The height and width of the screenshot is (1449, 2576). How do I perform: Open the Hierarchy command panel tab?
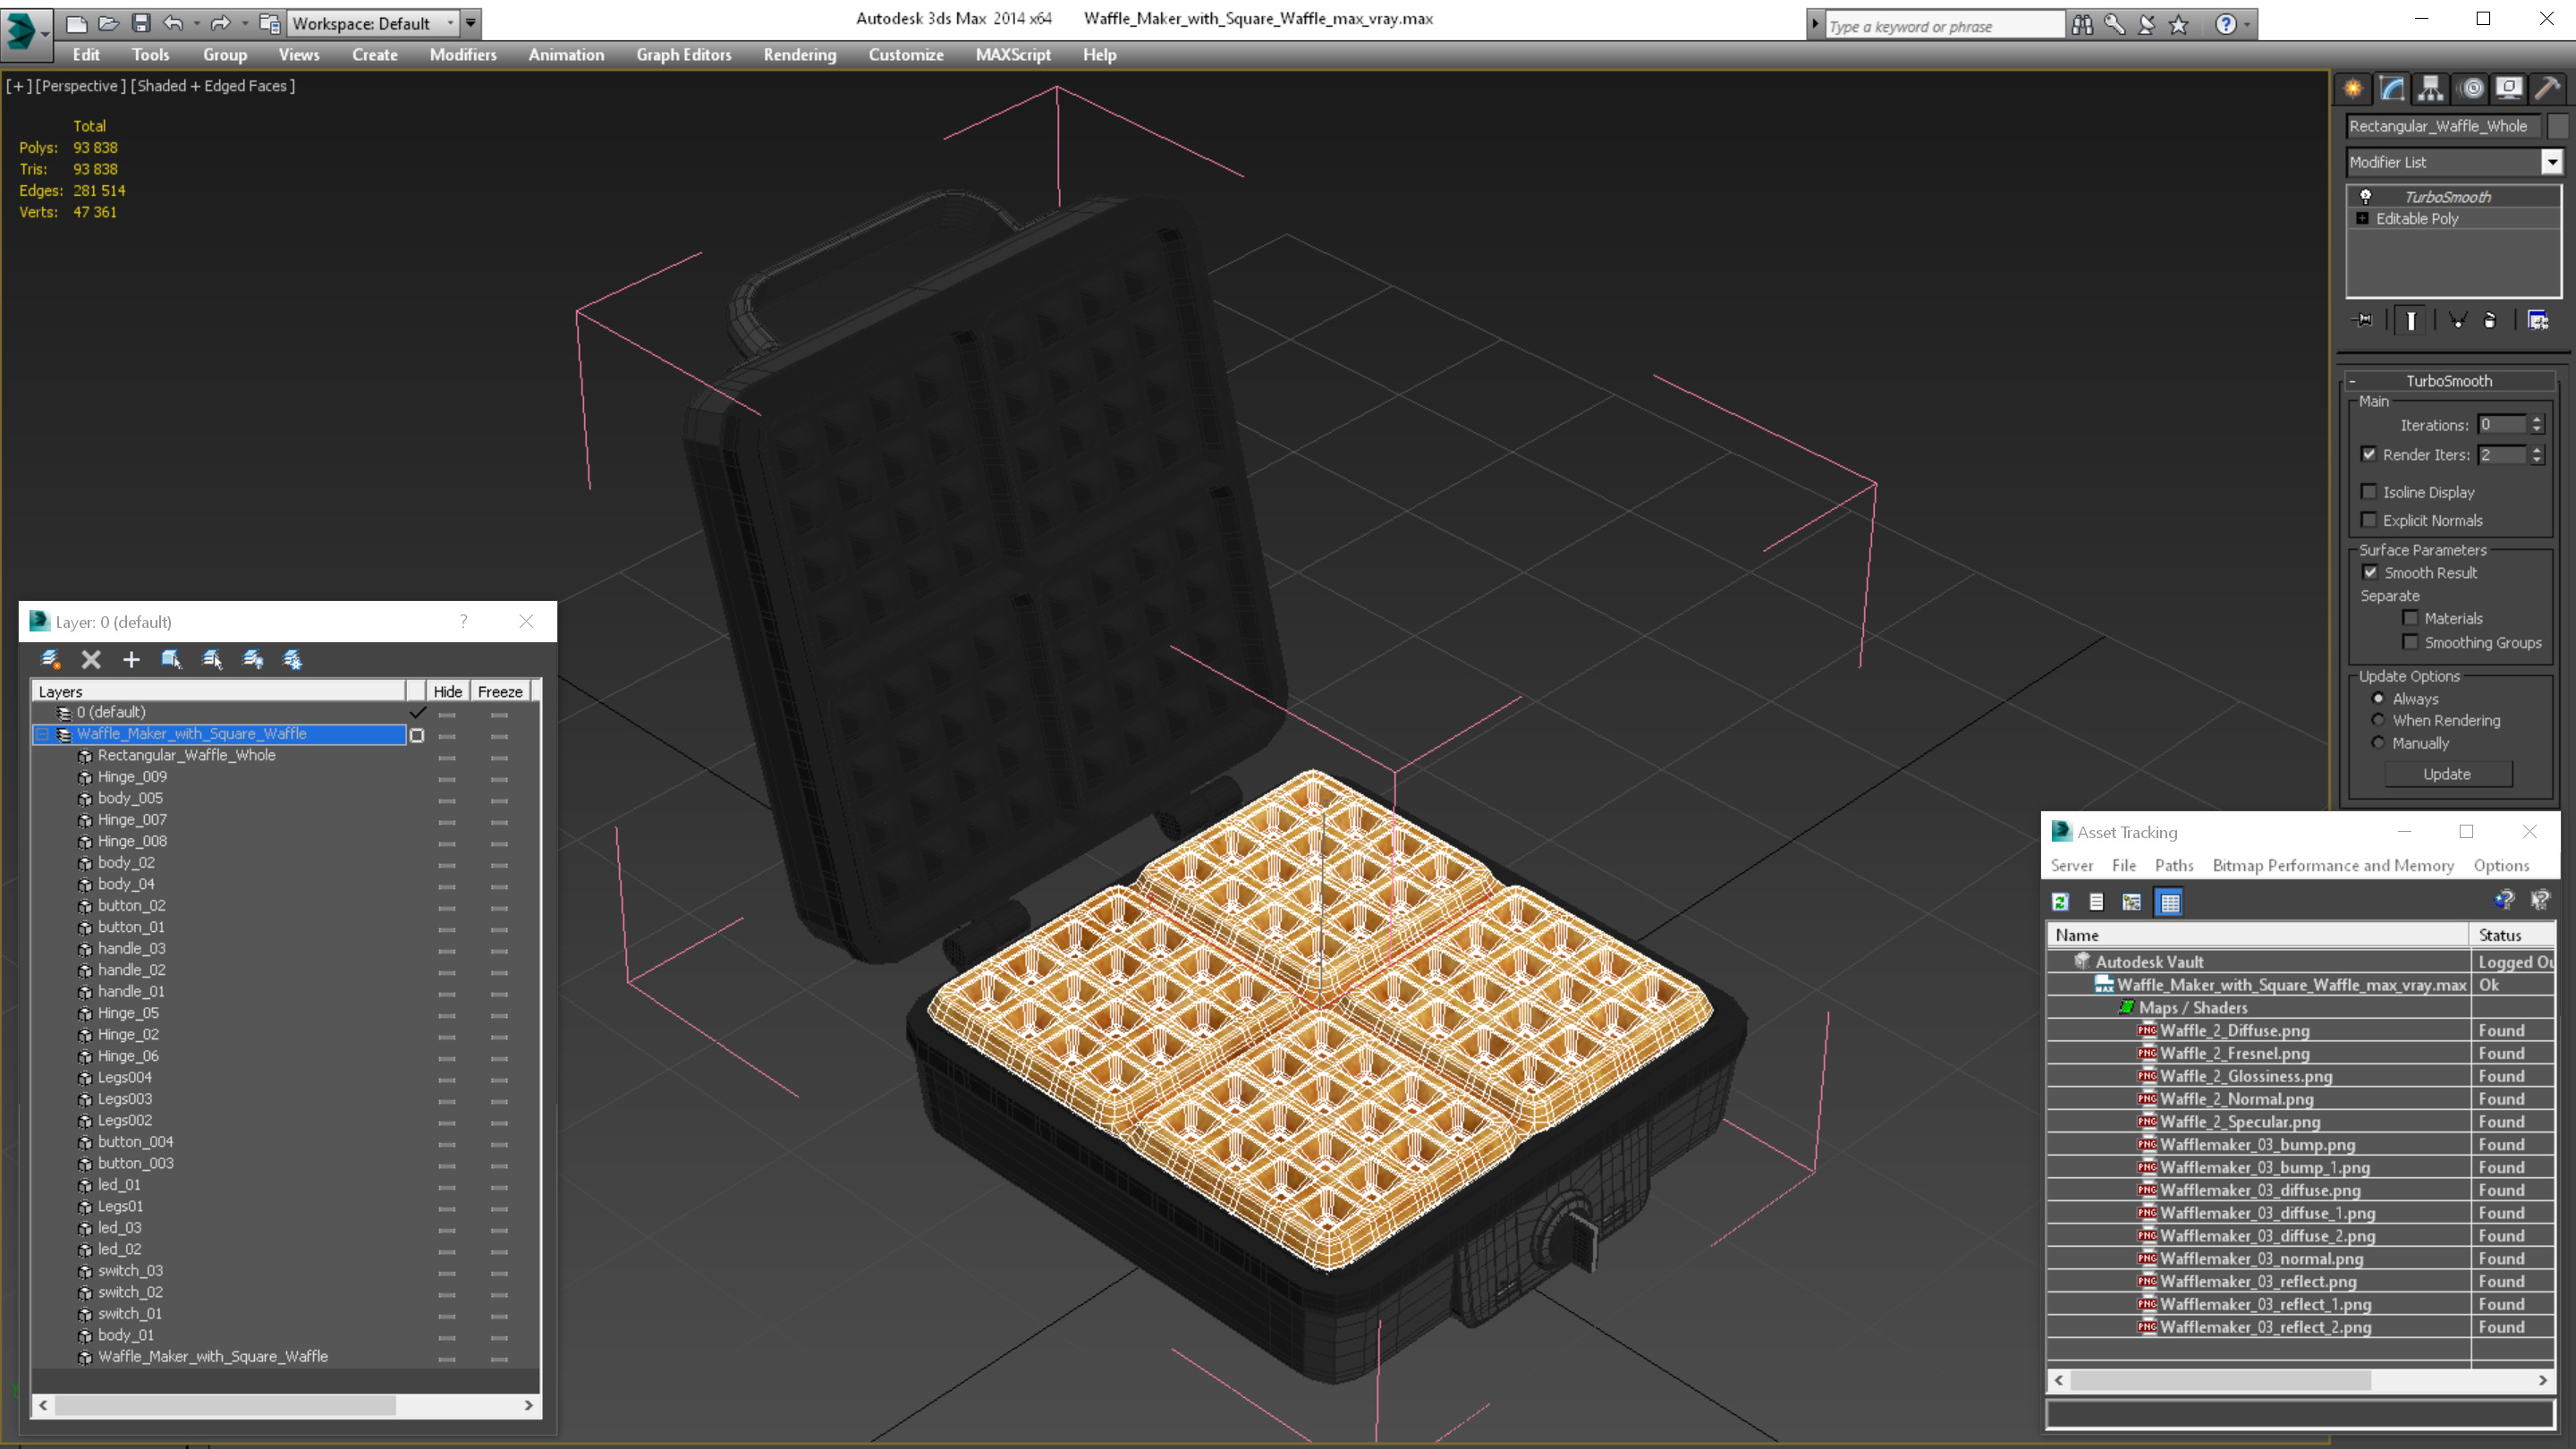click(2430, 89)
